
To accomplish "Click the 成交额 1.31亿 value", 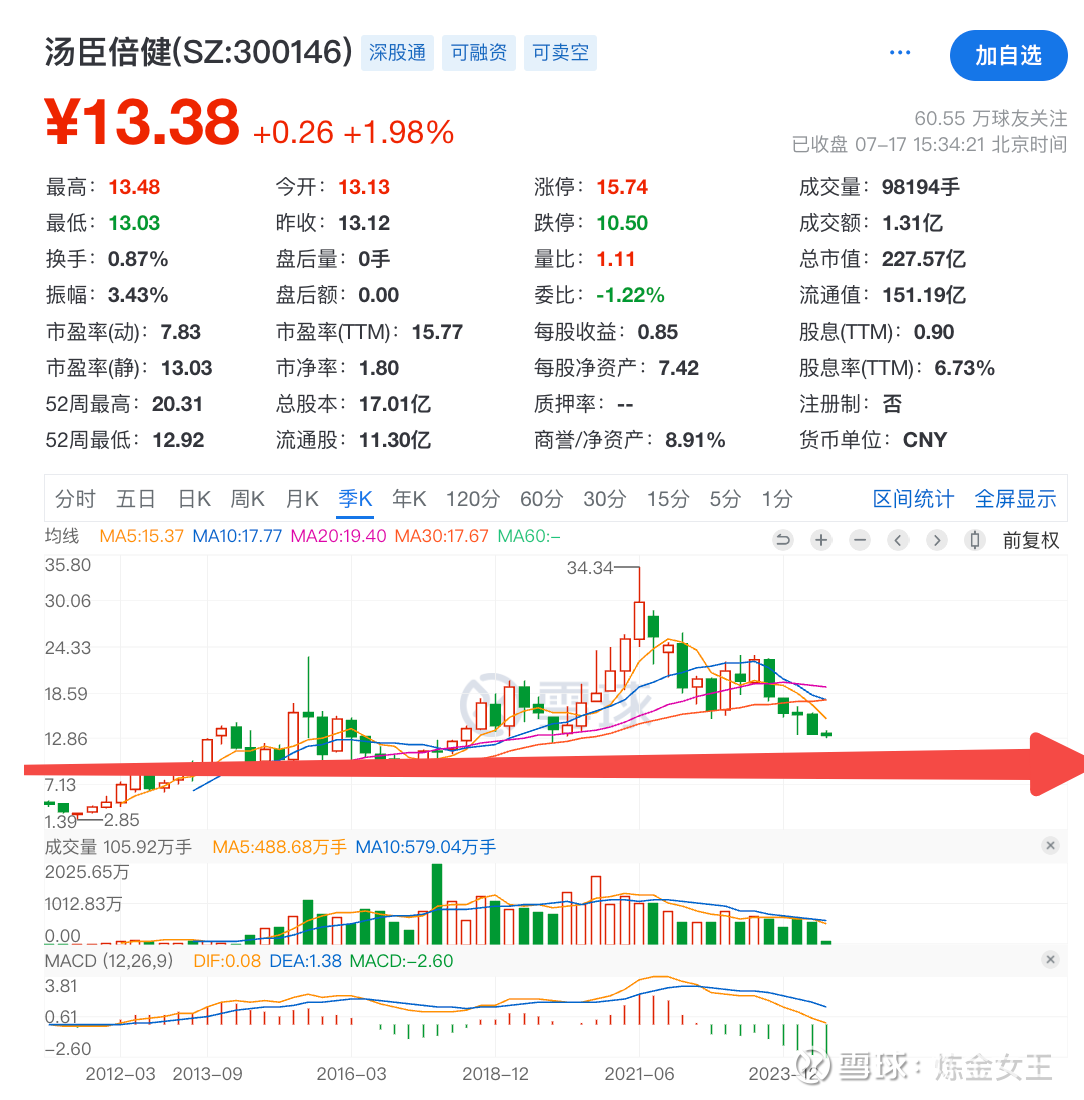I will (912, 223).
